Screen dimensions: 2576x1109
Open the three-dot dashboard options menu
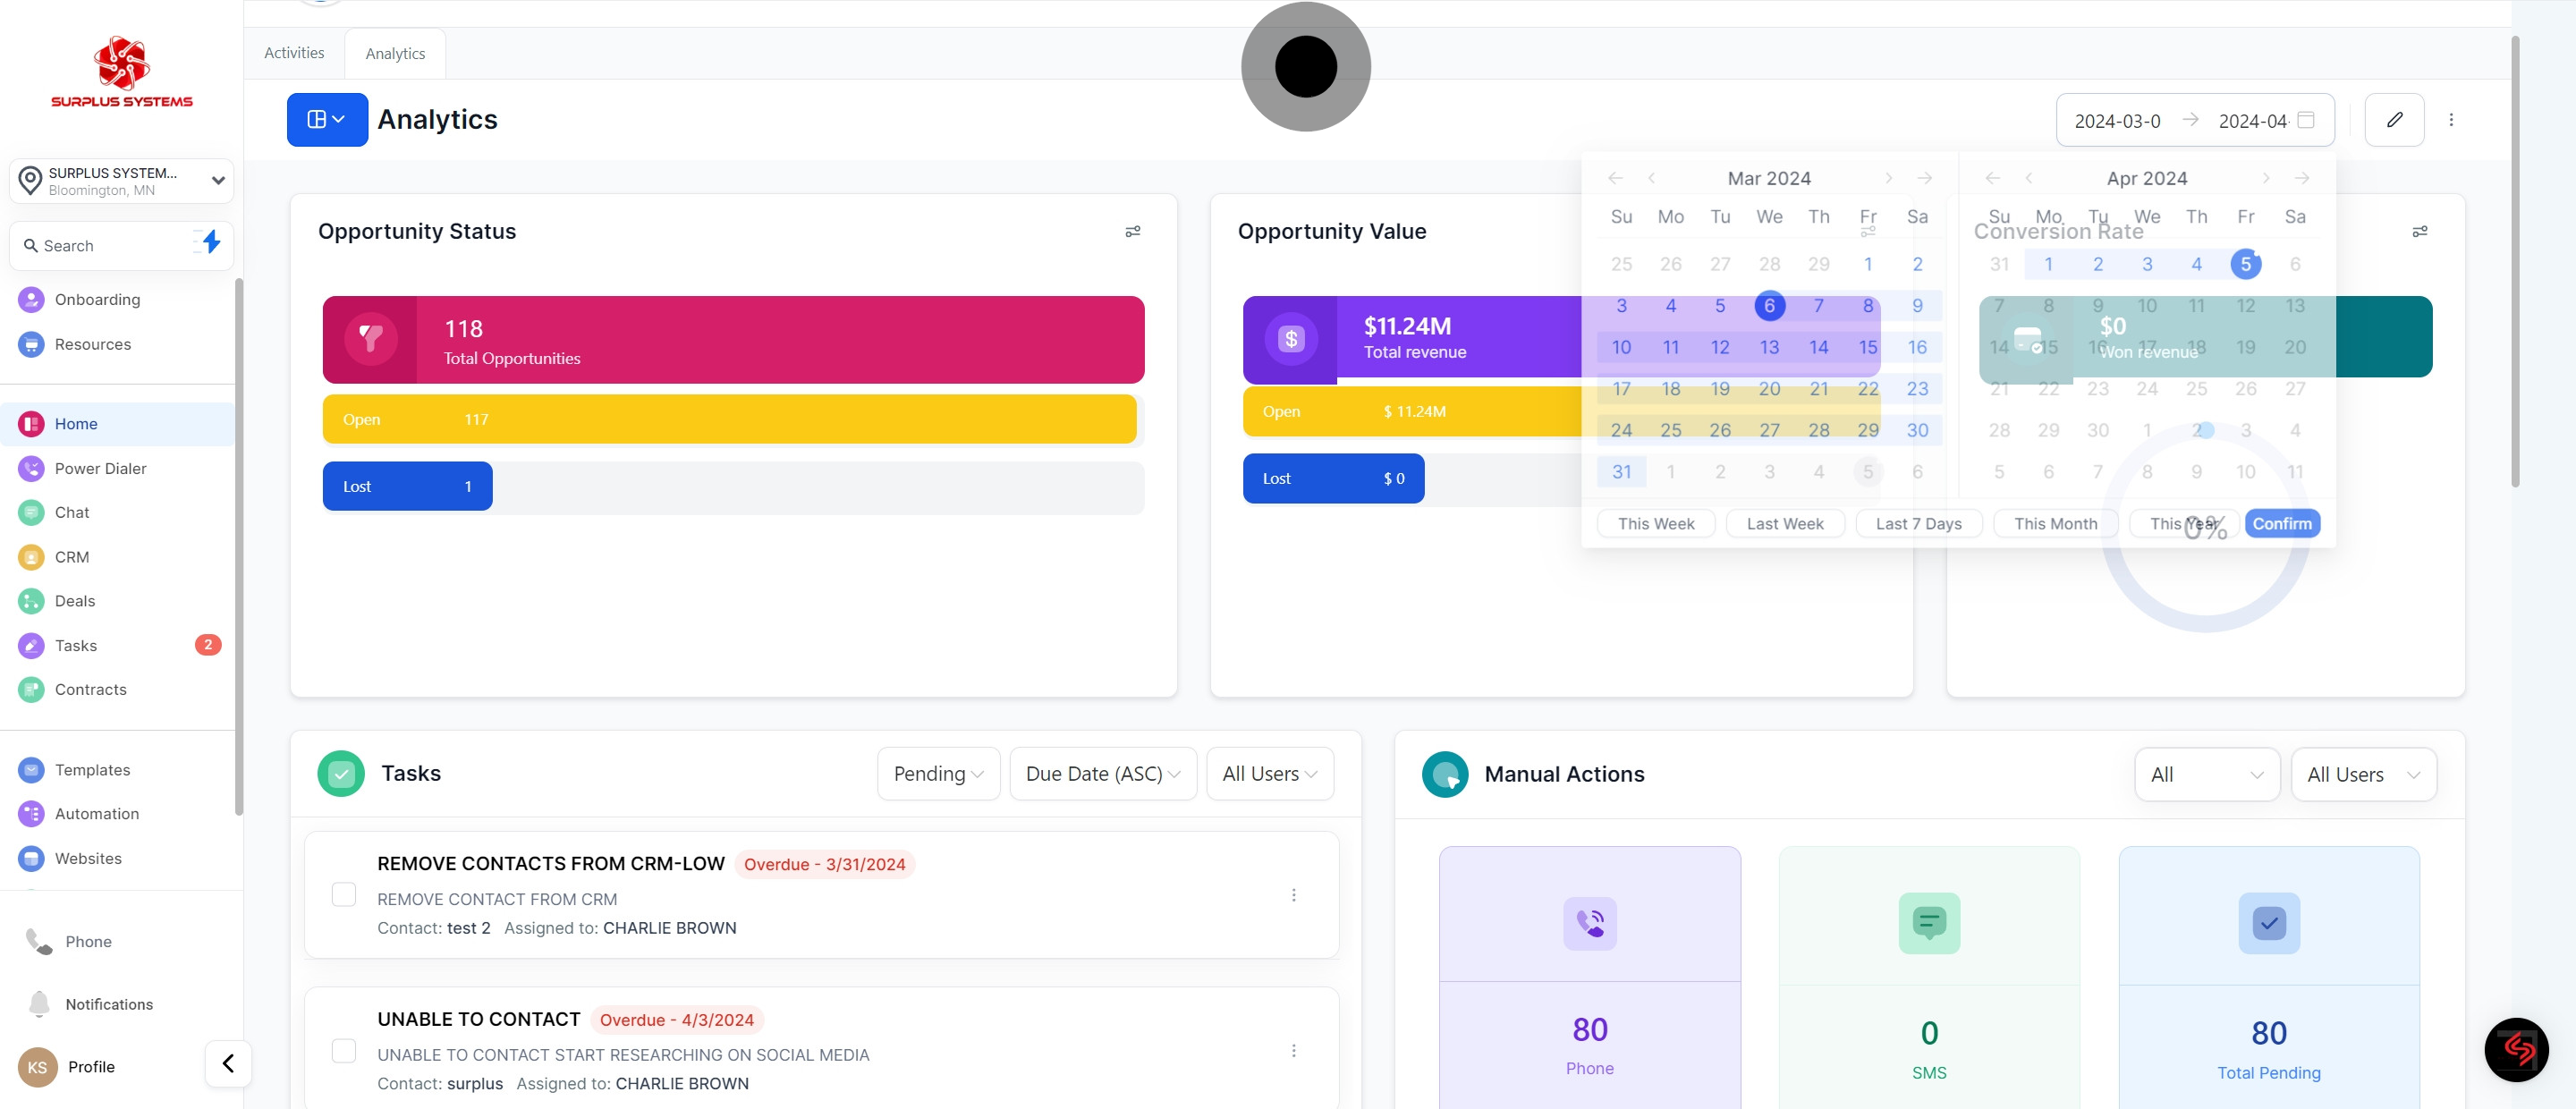pyautogui.click(x=2451, y=120)
